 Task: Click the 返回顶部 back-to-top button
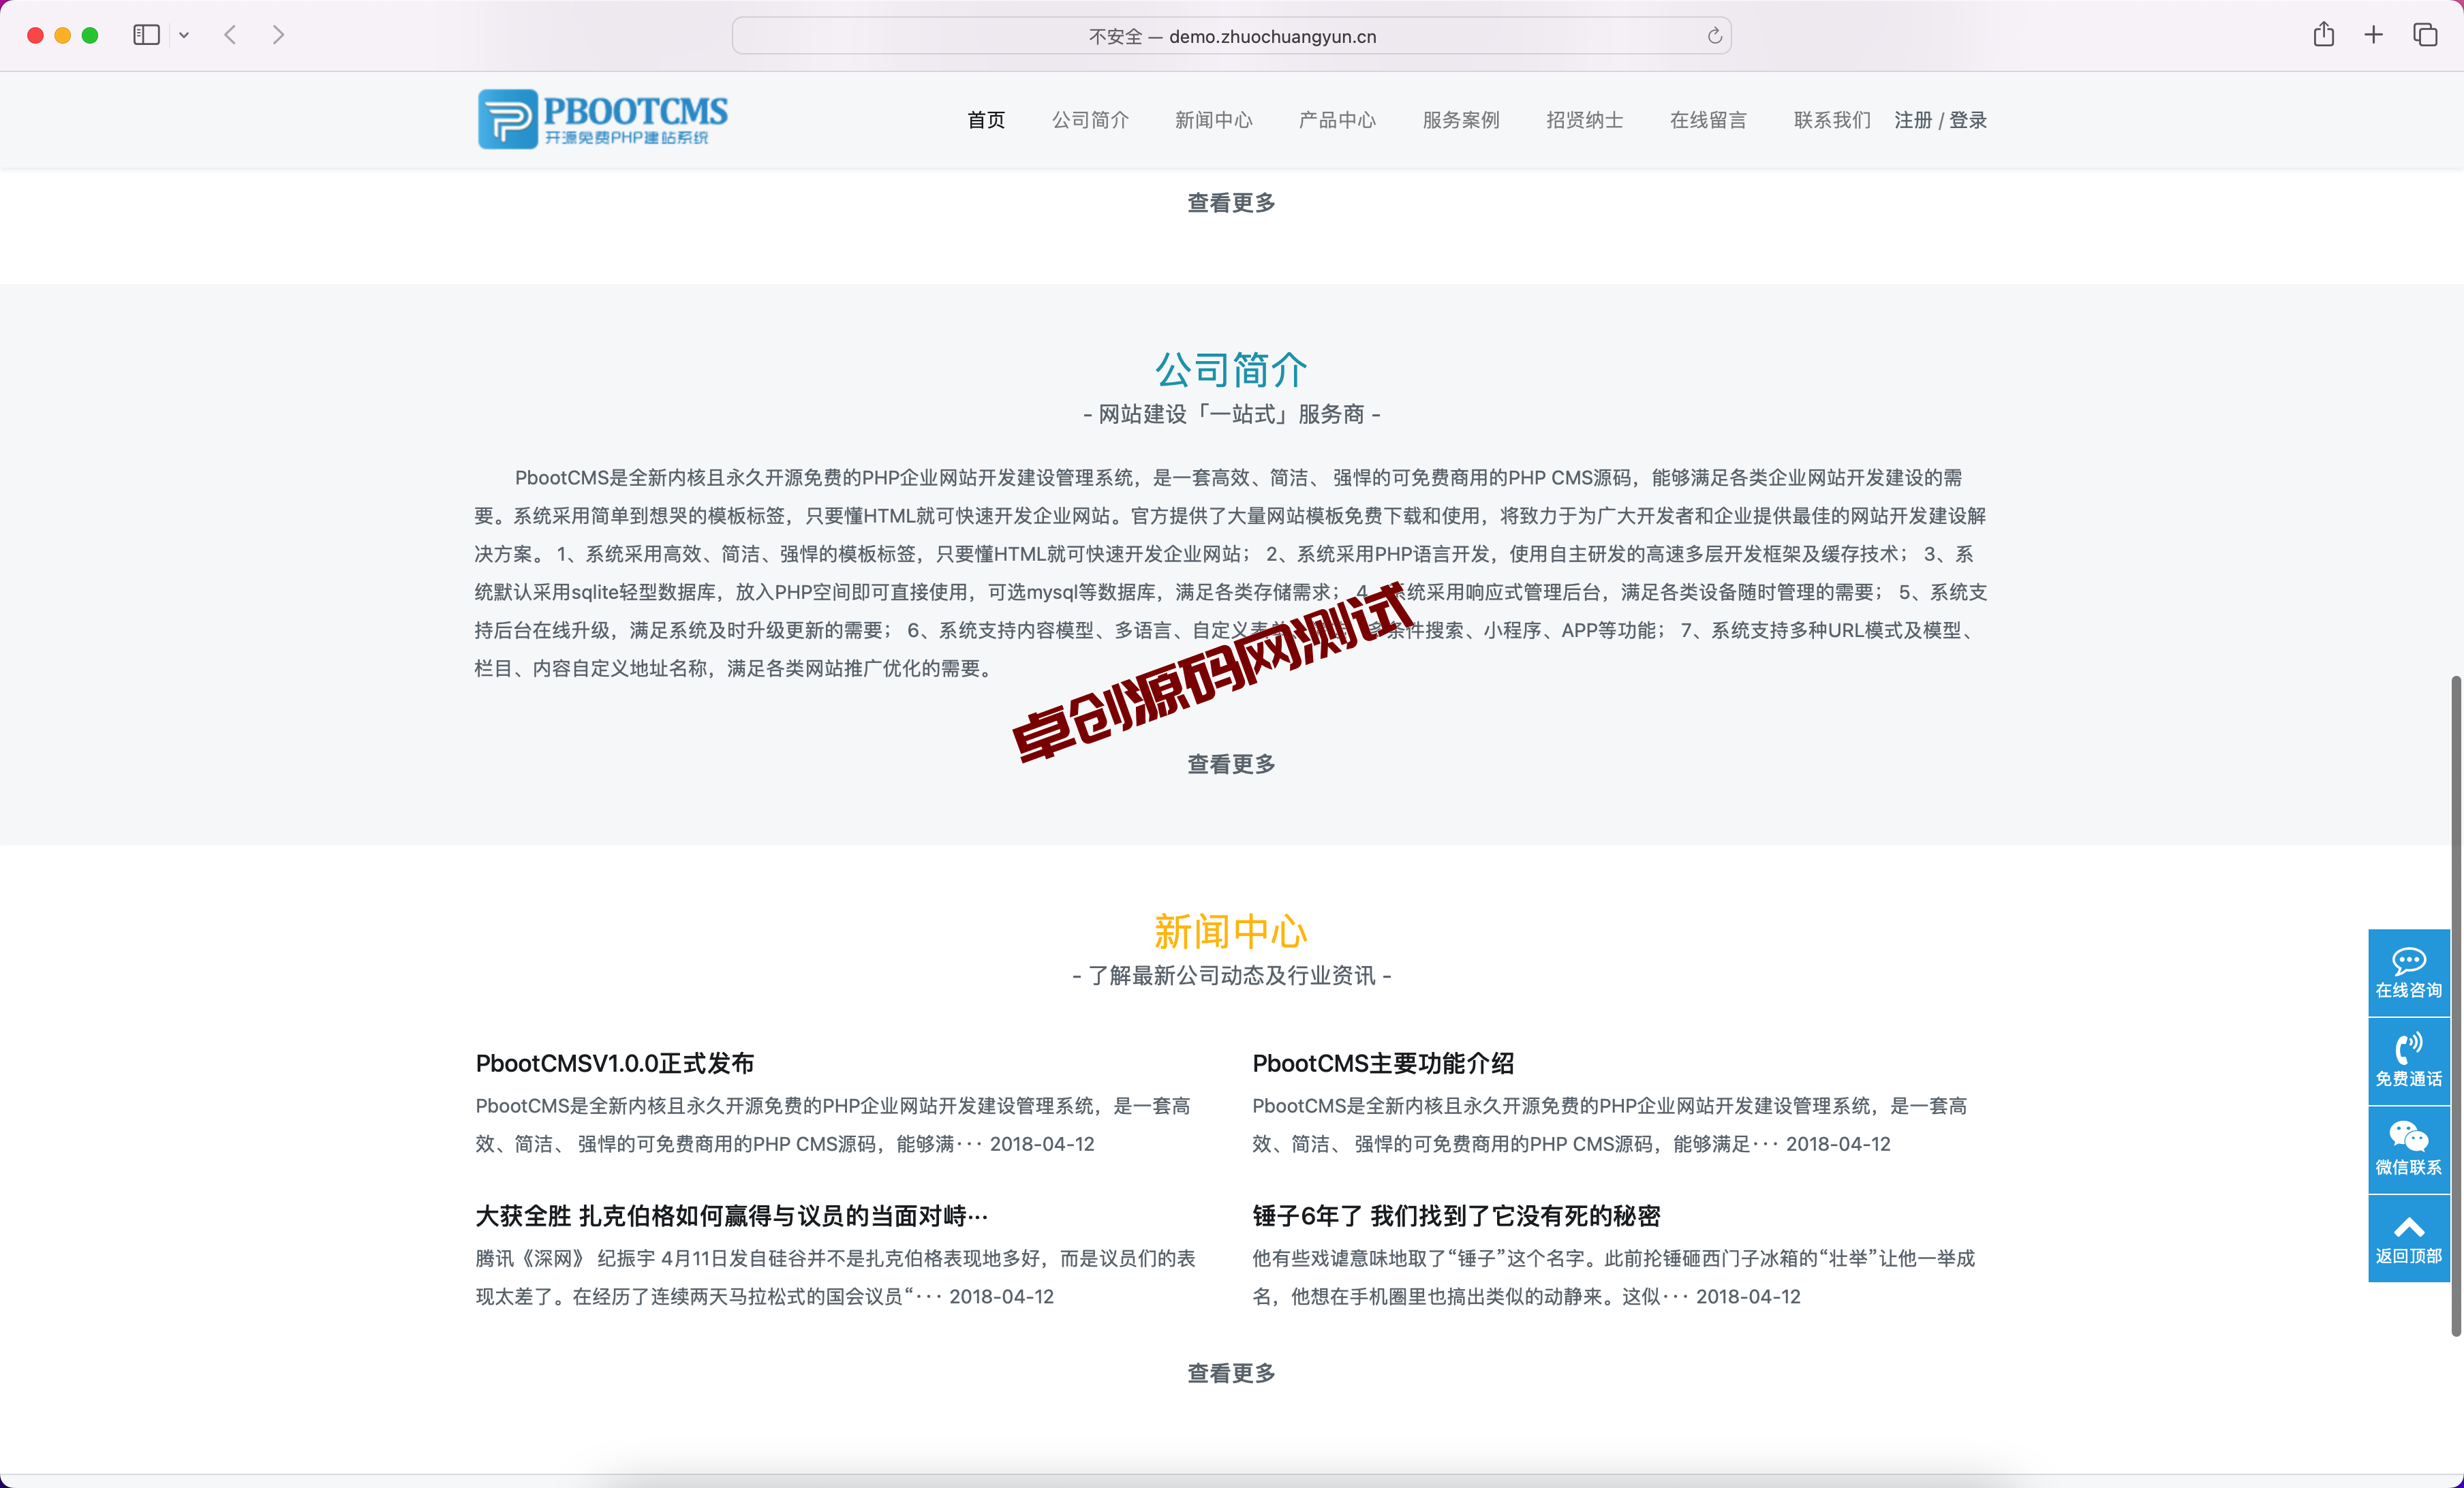coord(2409,1238)
